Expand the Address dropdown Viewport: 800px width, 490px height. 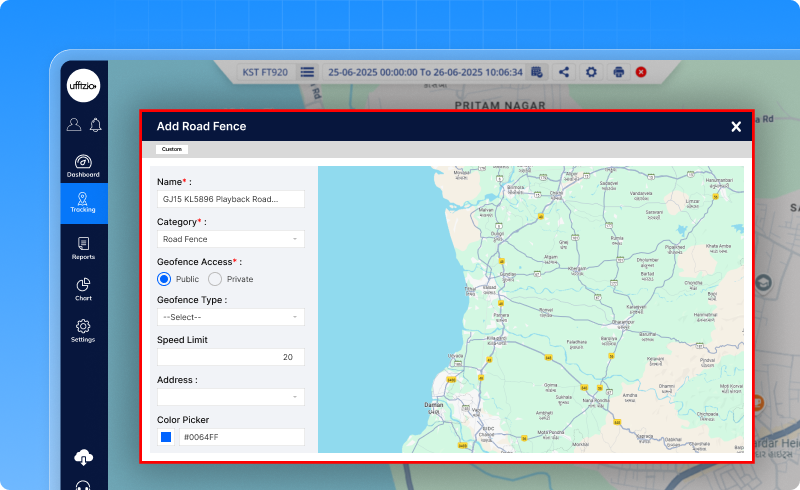[231, 397]
